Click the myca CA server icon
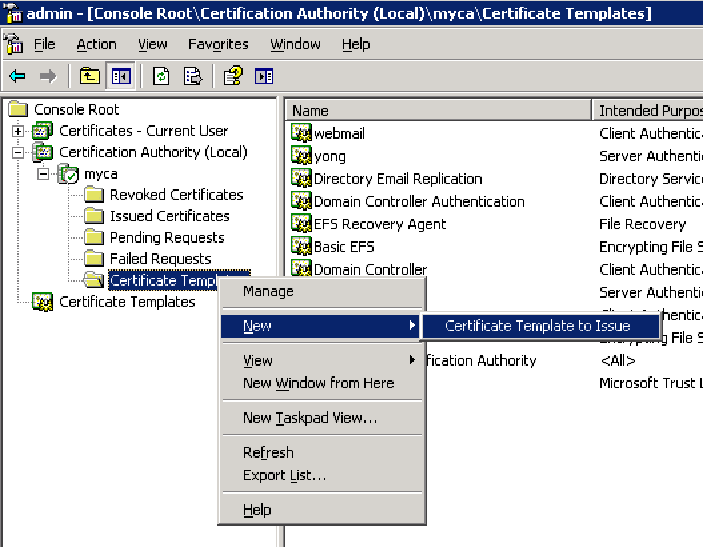Viewport: 703px width, 547px height. tap(69, 174)
